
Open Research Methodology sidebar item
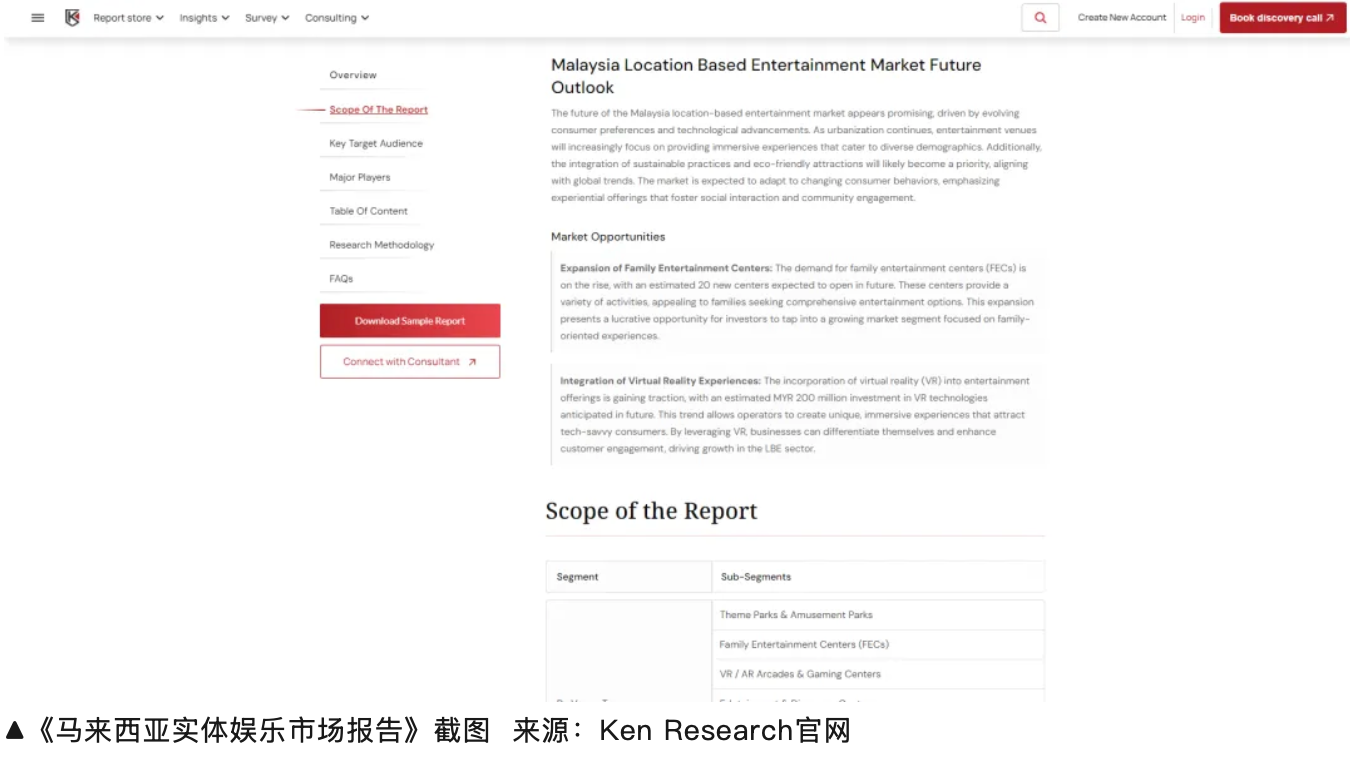coord(381,245)
